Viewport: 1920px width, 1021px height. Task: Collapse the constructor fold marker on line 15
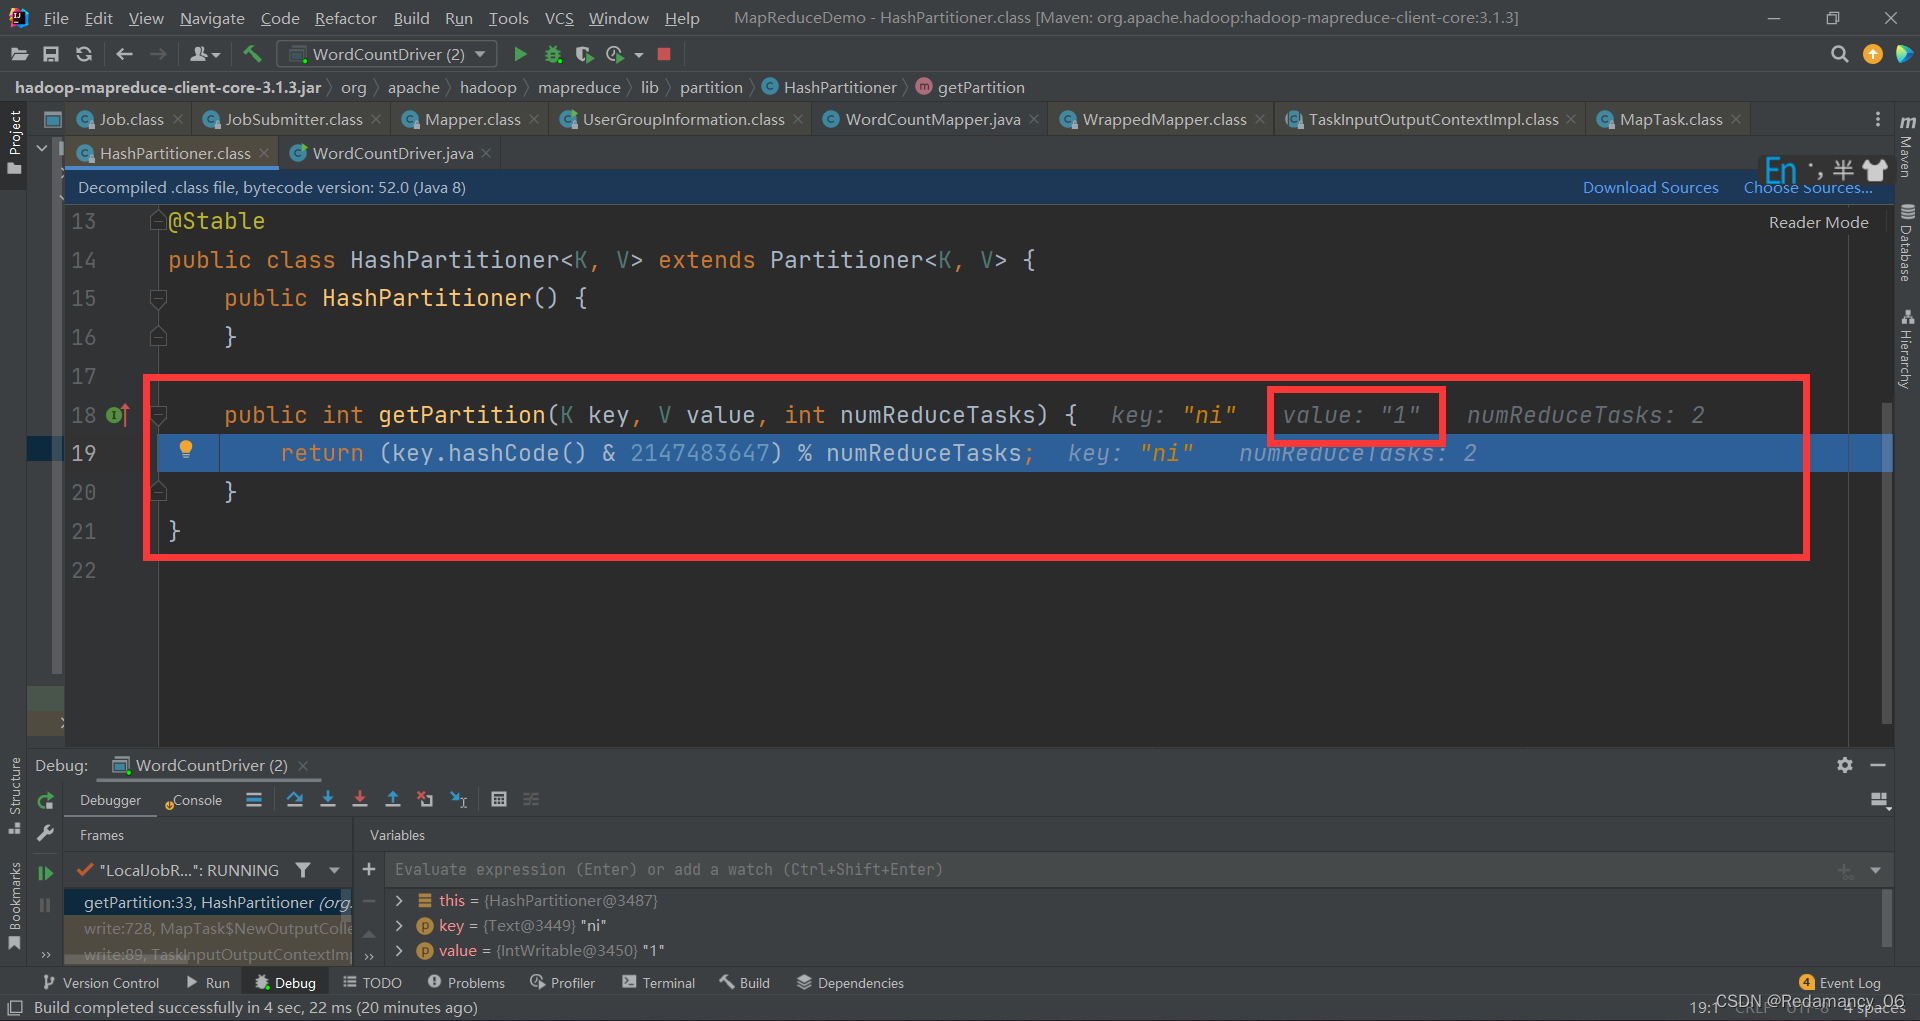[158, 298]
